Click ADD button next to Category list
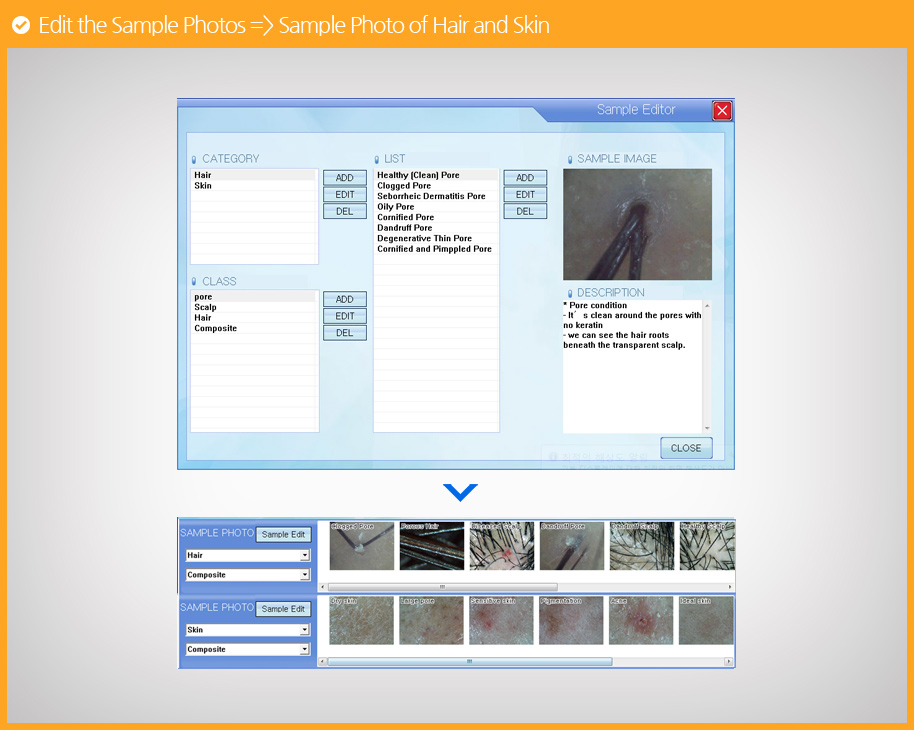This screenshot has height=730, width=914. click(344, 178)
